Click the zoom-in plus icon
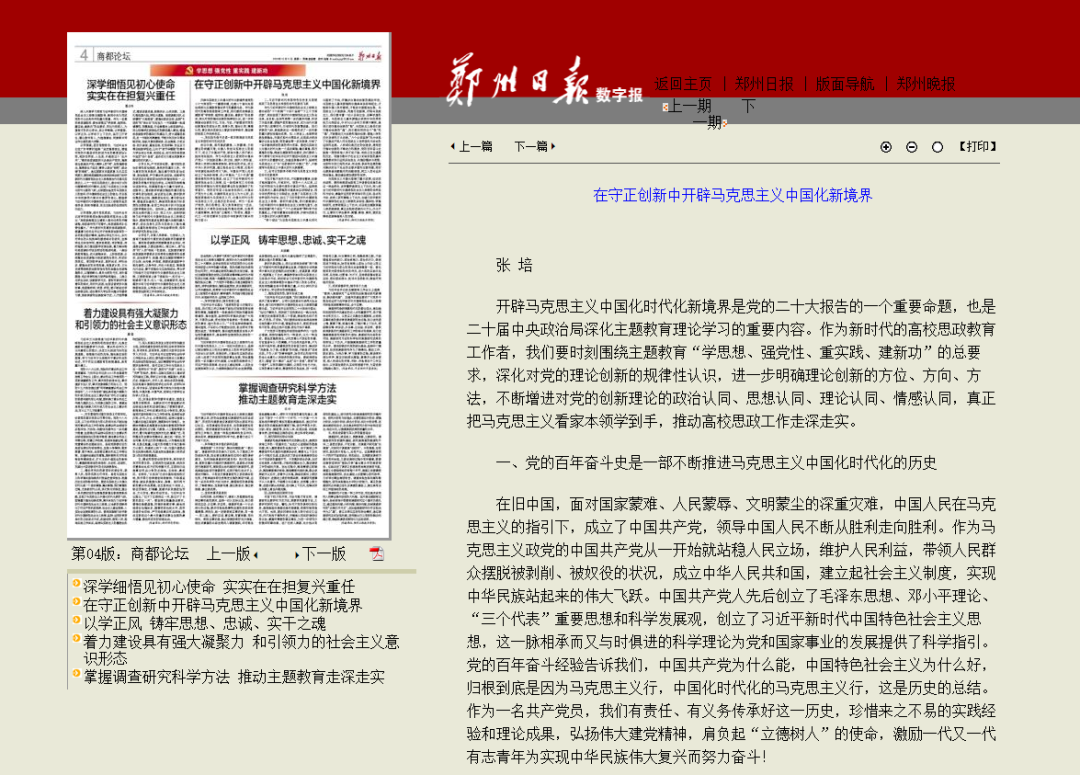The height and width of the screenshot is (775, 1080). 886,147
